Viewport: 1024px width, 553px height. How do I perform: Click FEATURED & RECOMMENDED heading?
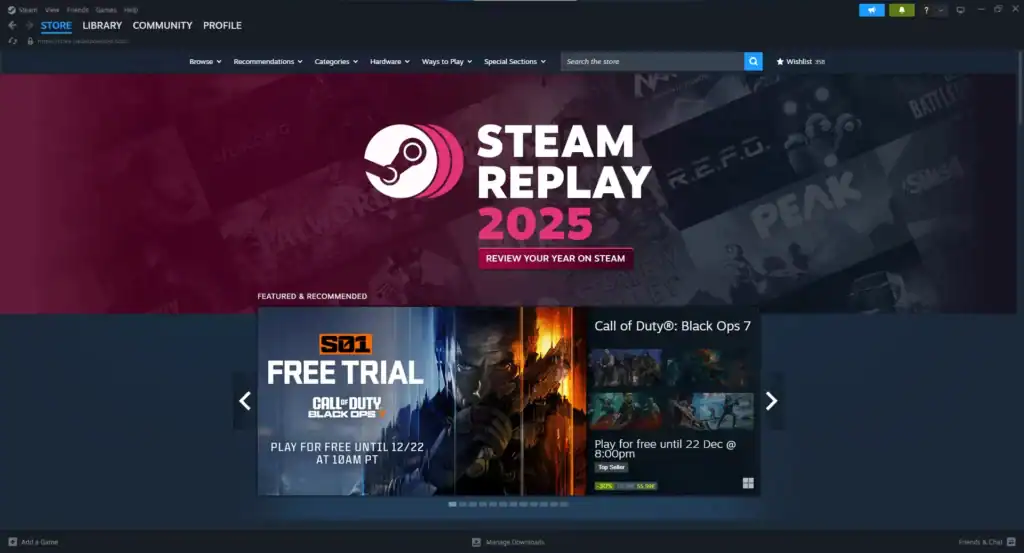312,296
